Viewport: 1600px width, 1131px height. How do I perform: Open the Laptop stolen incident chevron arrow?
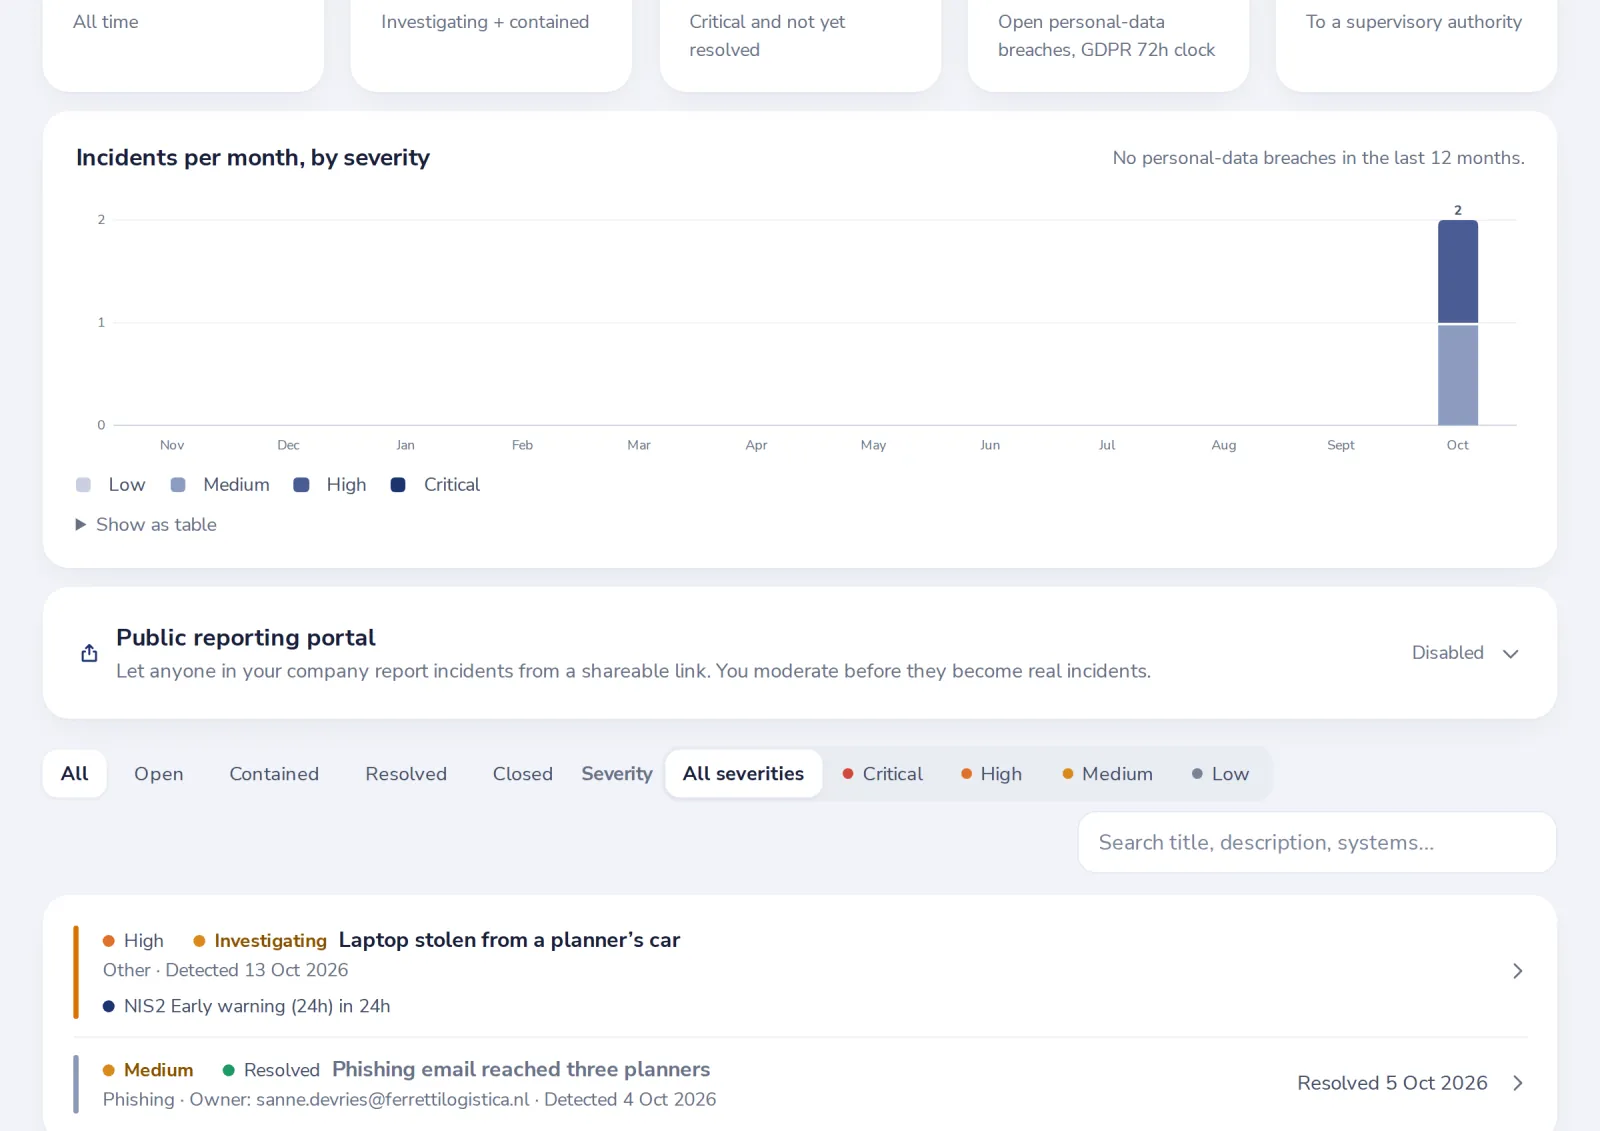point(1517,971)
